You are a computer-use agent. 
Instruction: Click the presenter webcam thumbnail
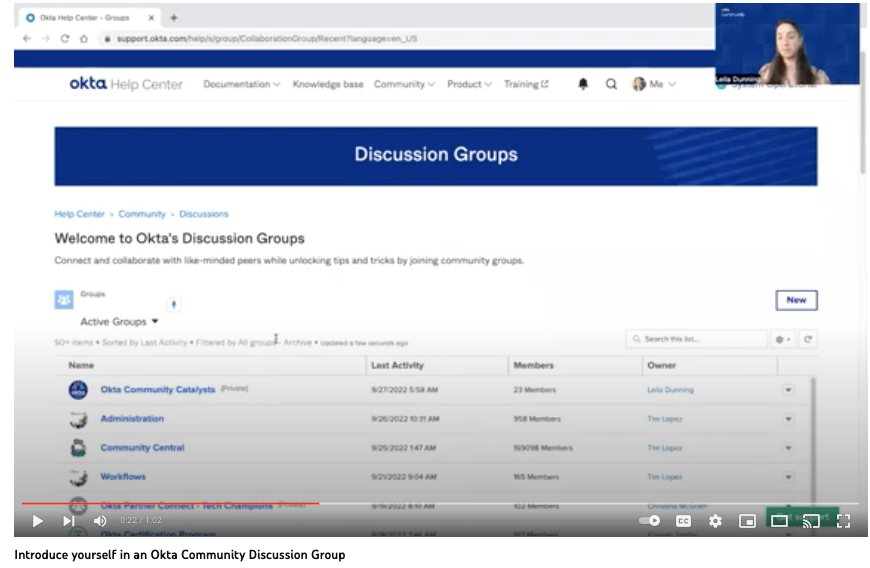(787, 43)
